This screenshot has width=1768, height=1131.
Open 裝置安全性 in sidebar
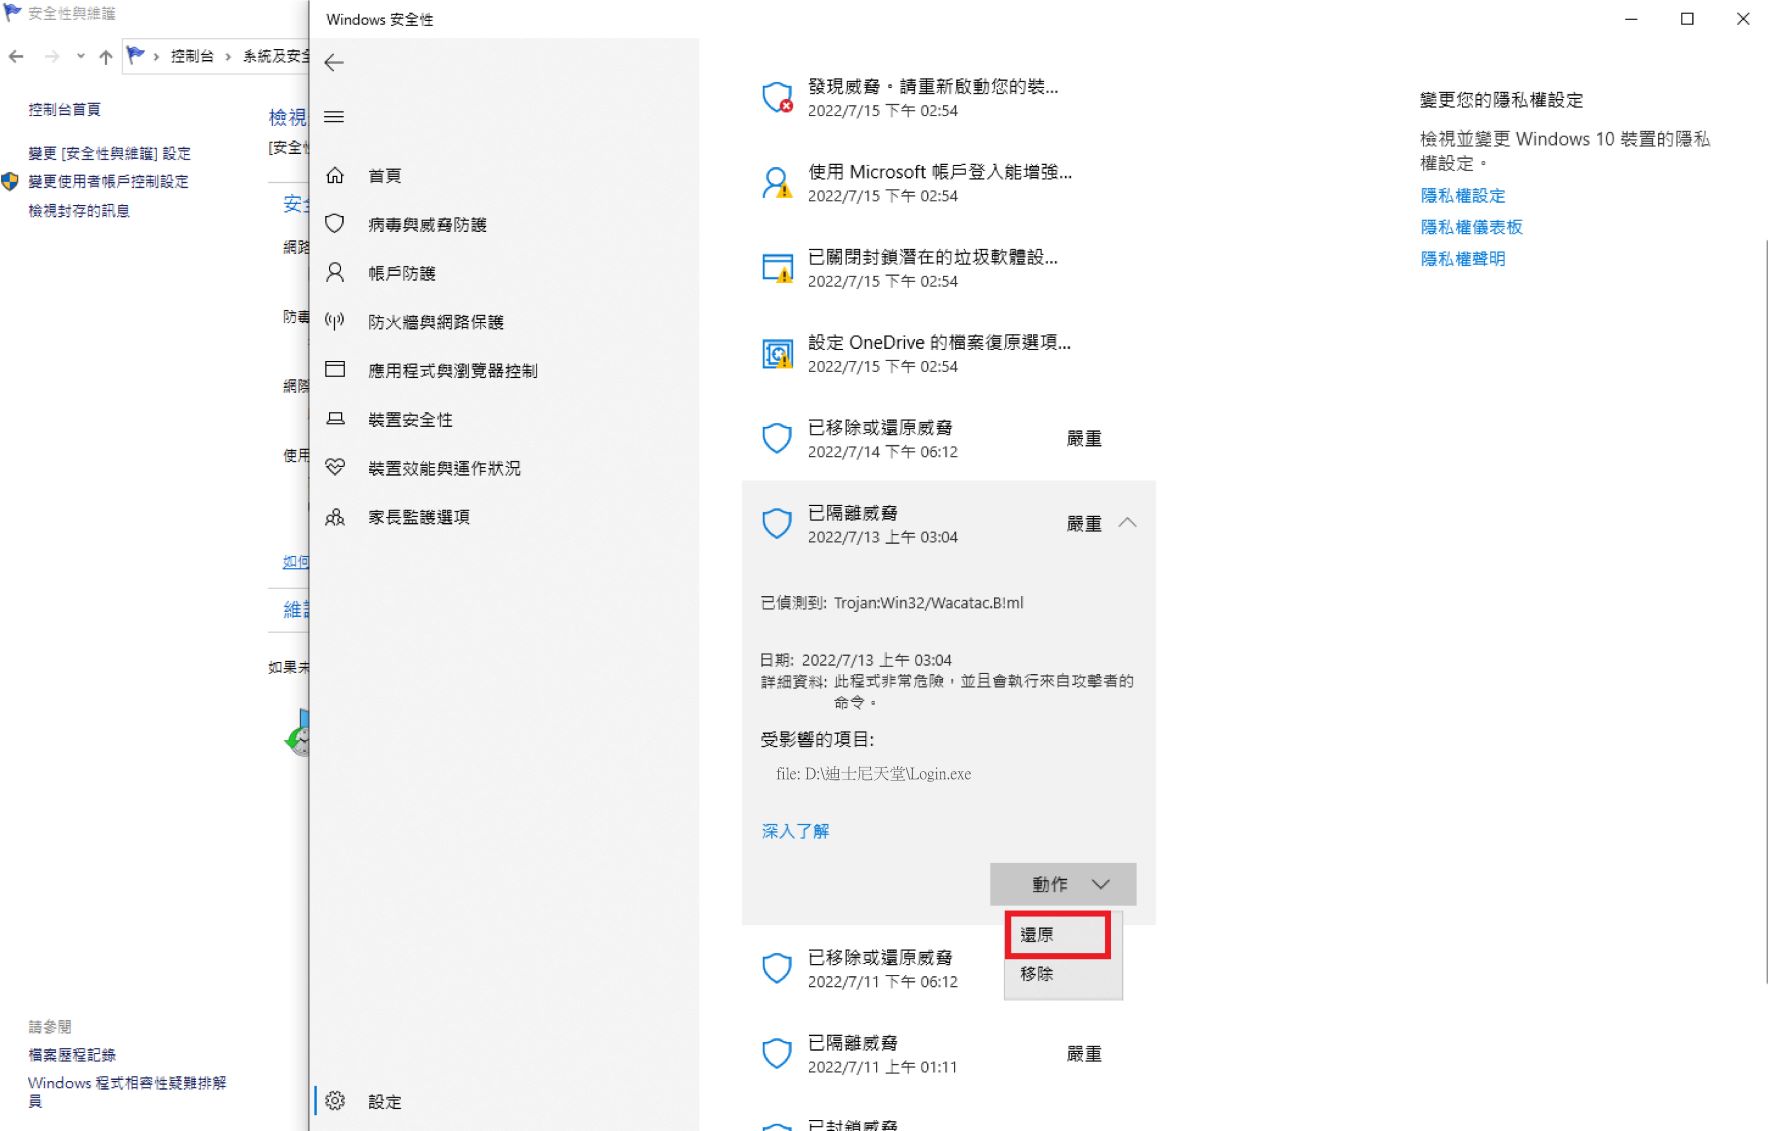pos(410,419)
